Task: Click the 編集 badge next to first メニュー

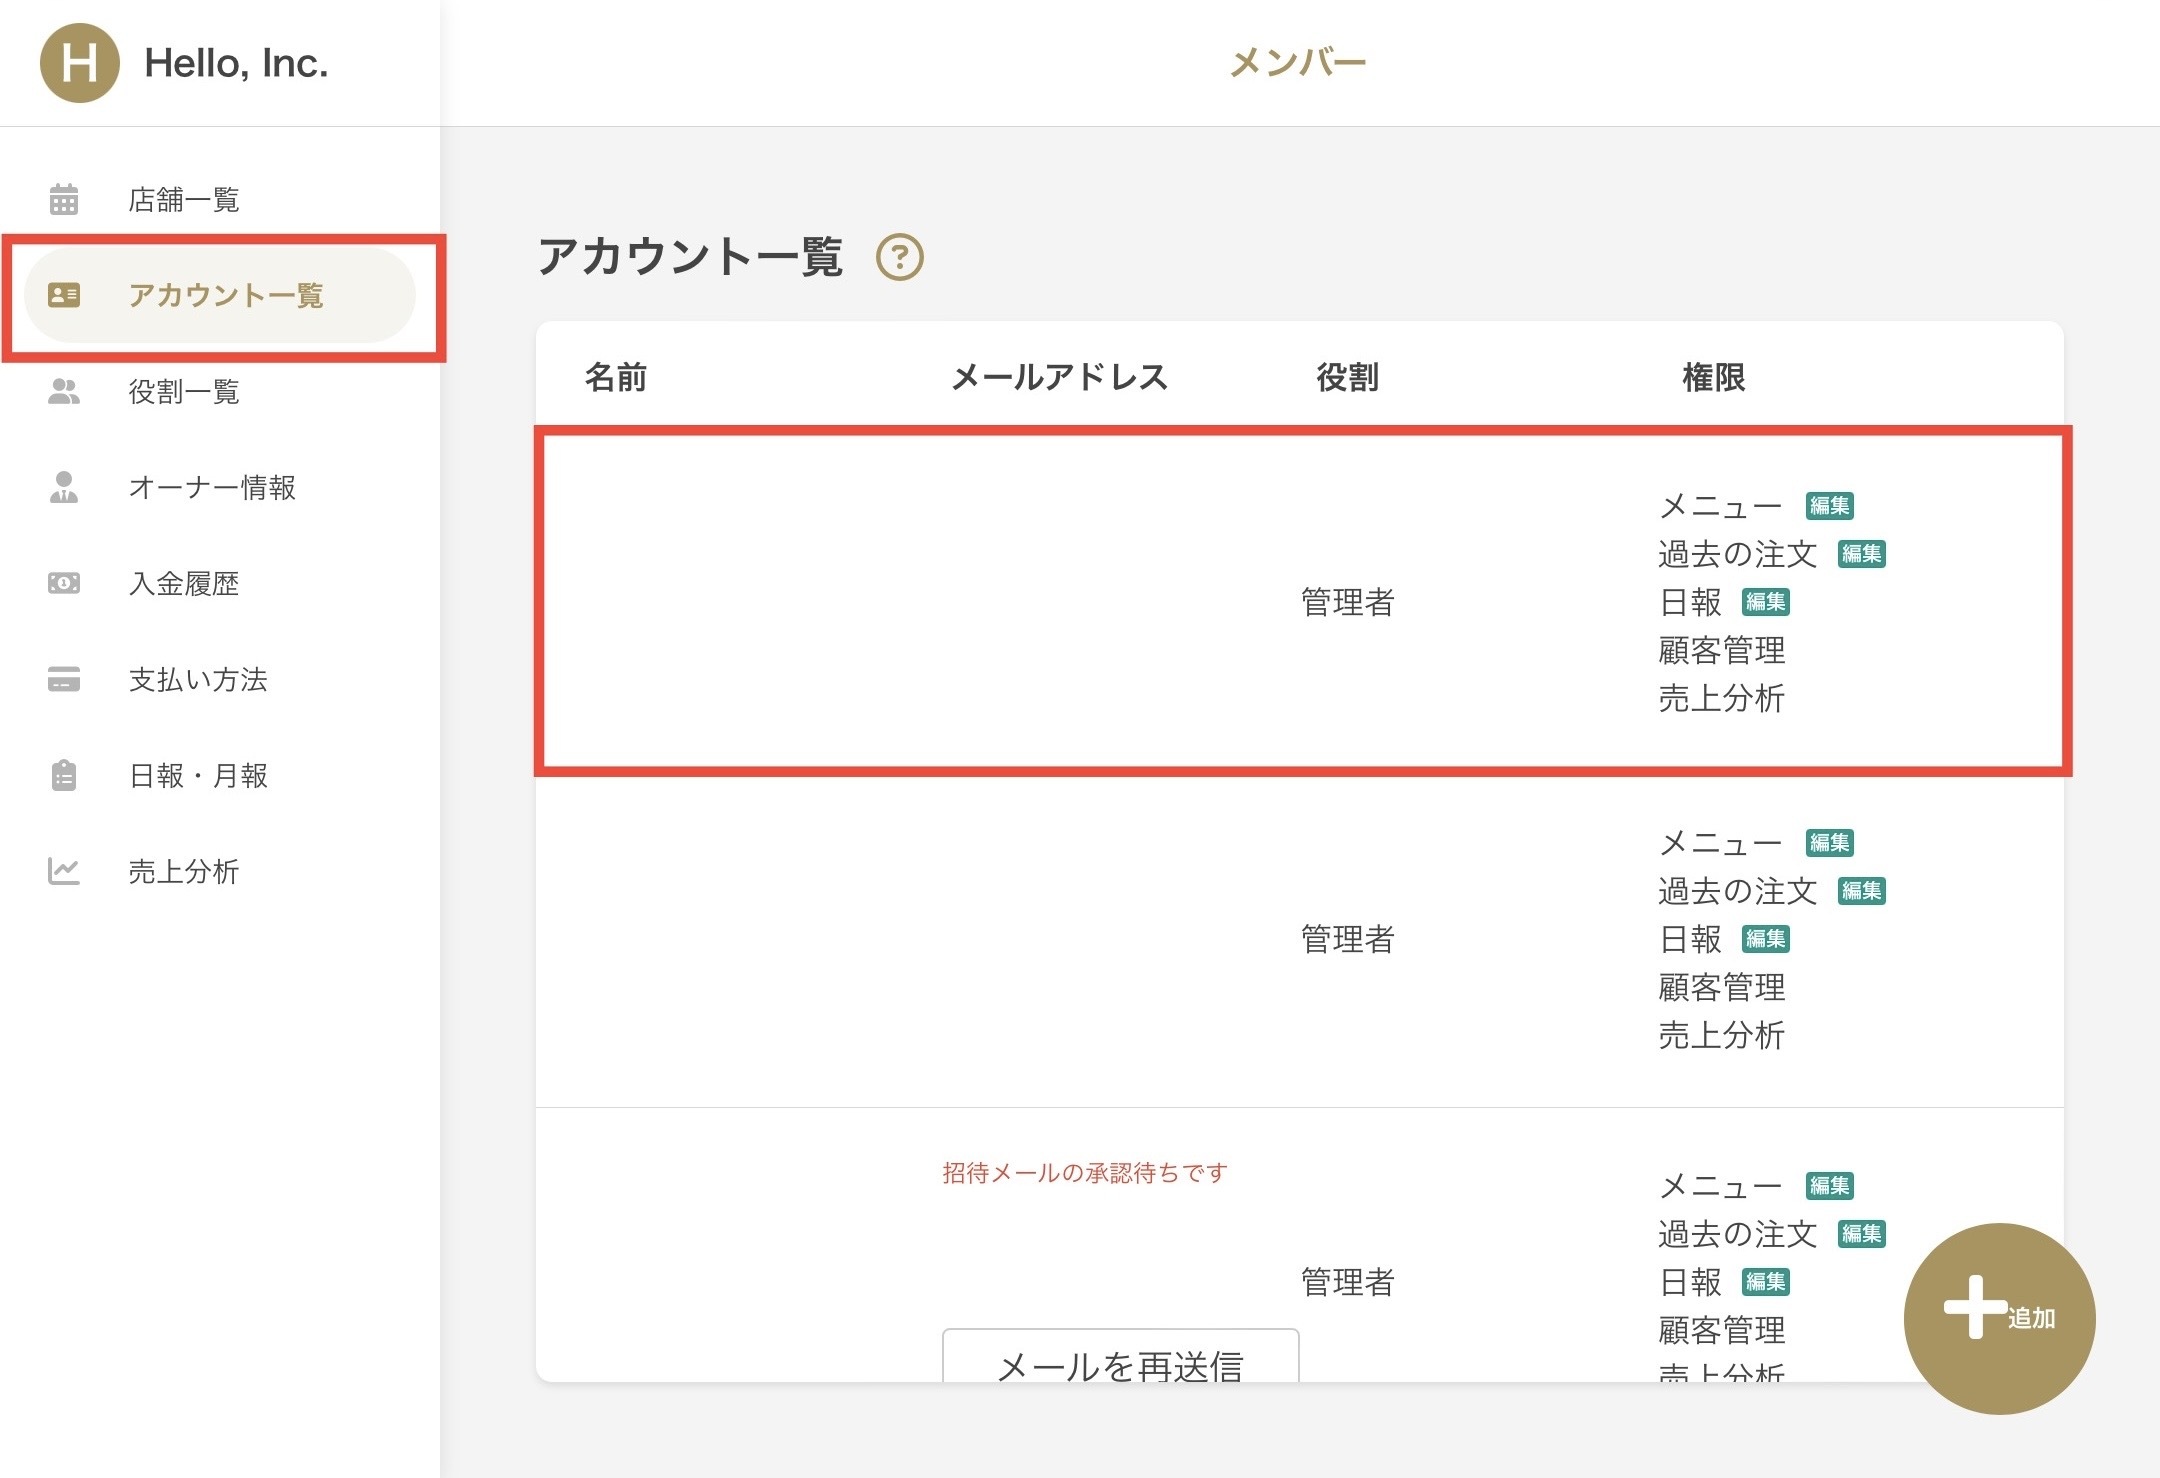Action: click(x=1830, y=506)
